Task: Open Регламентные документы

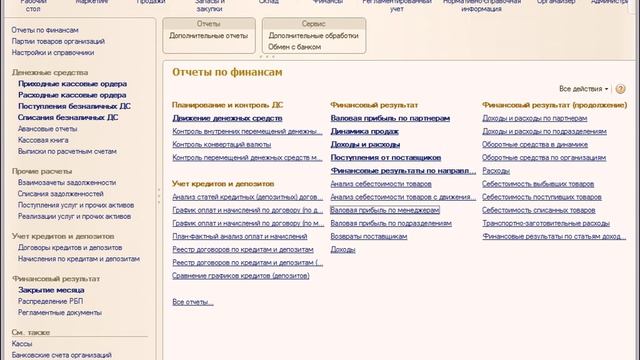Action: click(x=60, y=312)
